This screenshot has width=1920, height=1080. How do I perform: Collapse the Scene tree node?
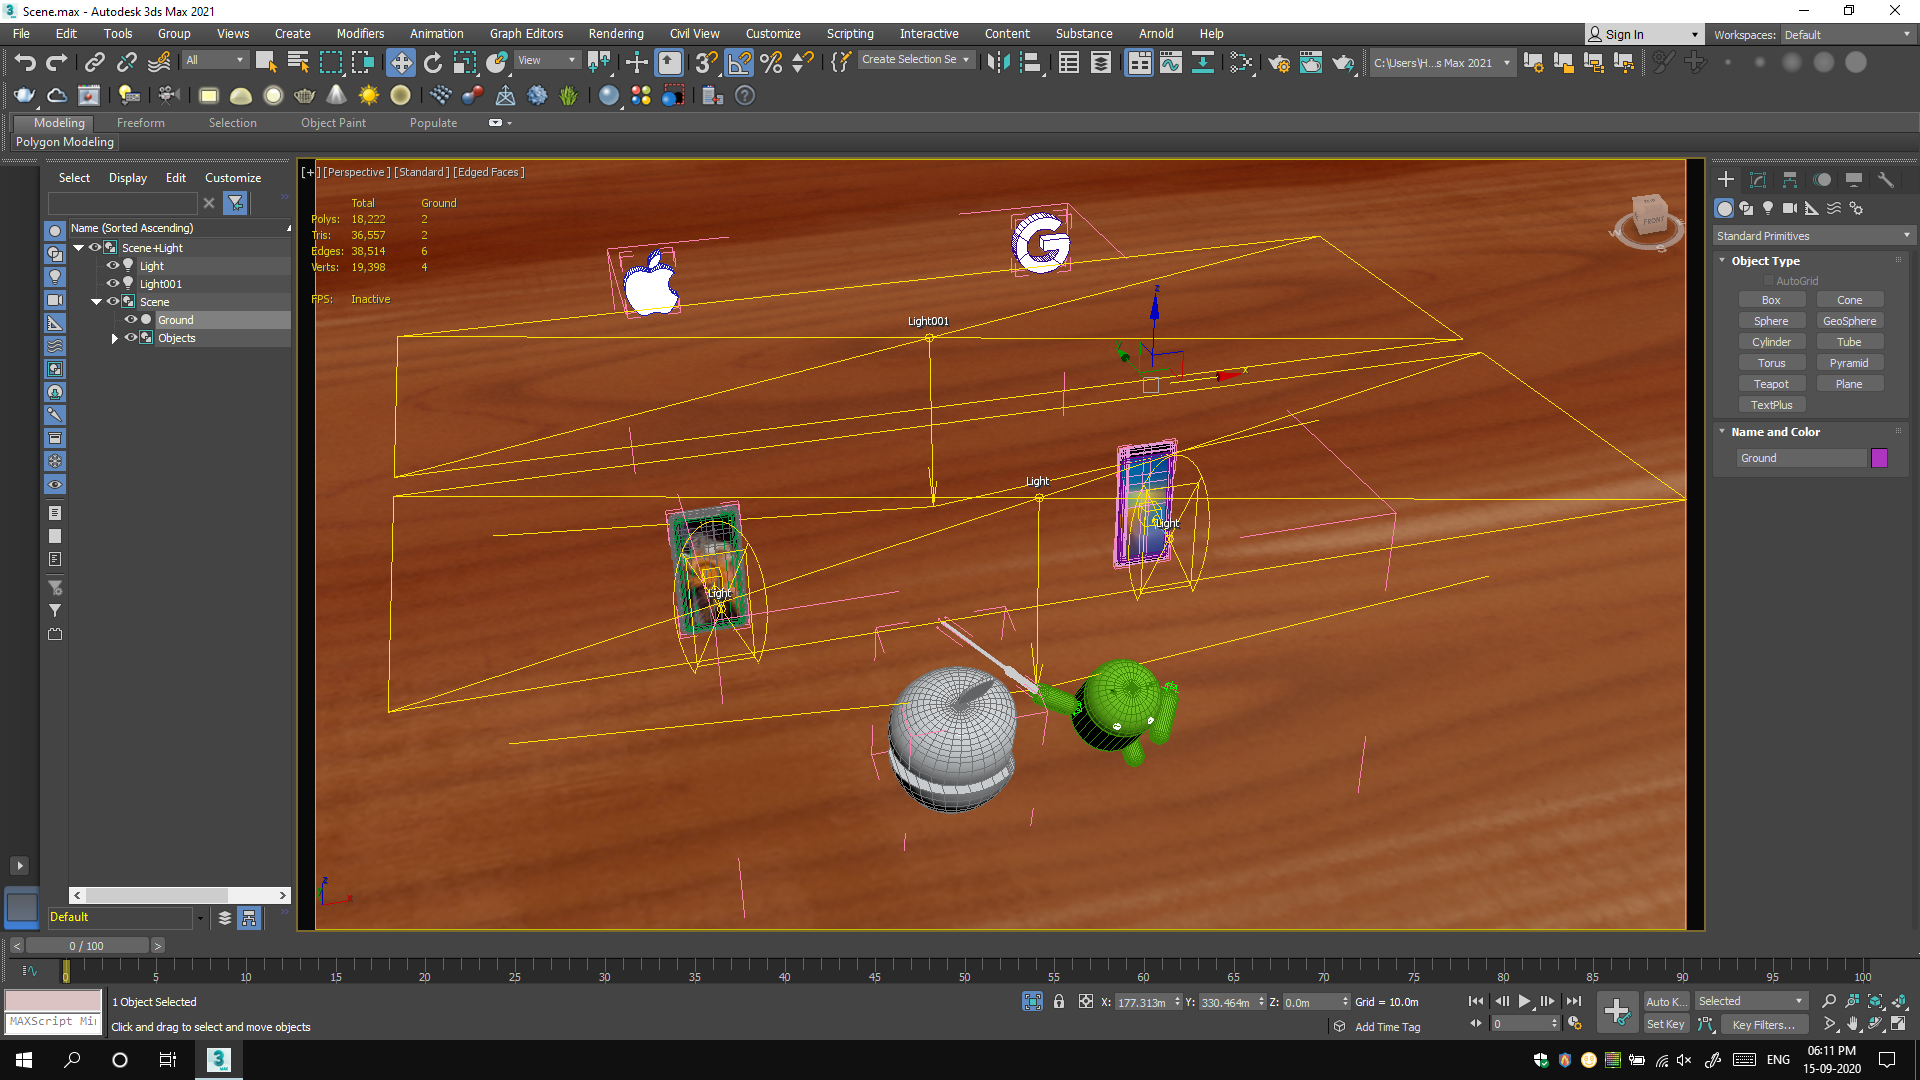(96, 302)
